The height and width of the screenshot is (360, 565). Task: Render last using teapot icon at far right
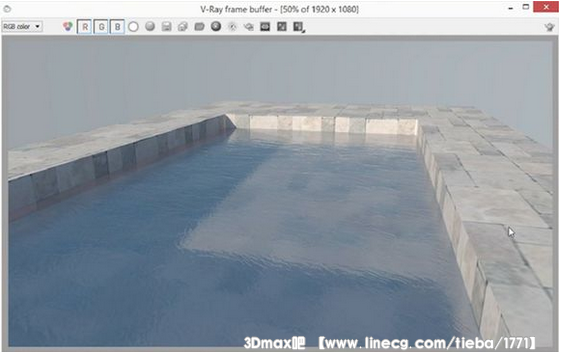[550, 27]
